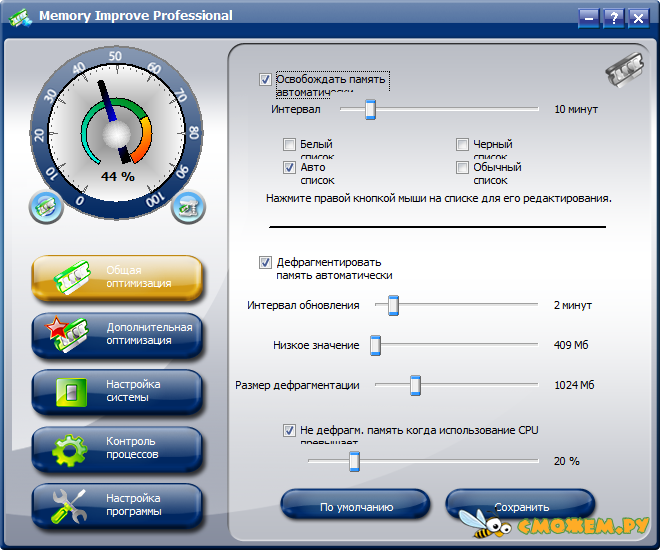
Task: Click the help question mark button
Action: pos(614,19)
